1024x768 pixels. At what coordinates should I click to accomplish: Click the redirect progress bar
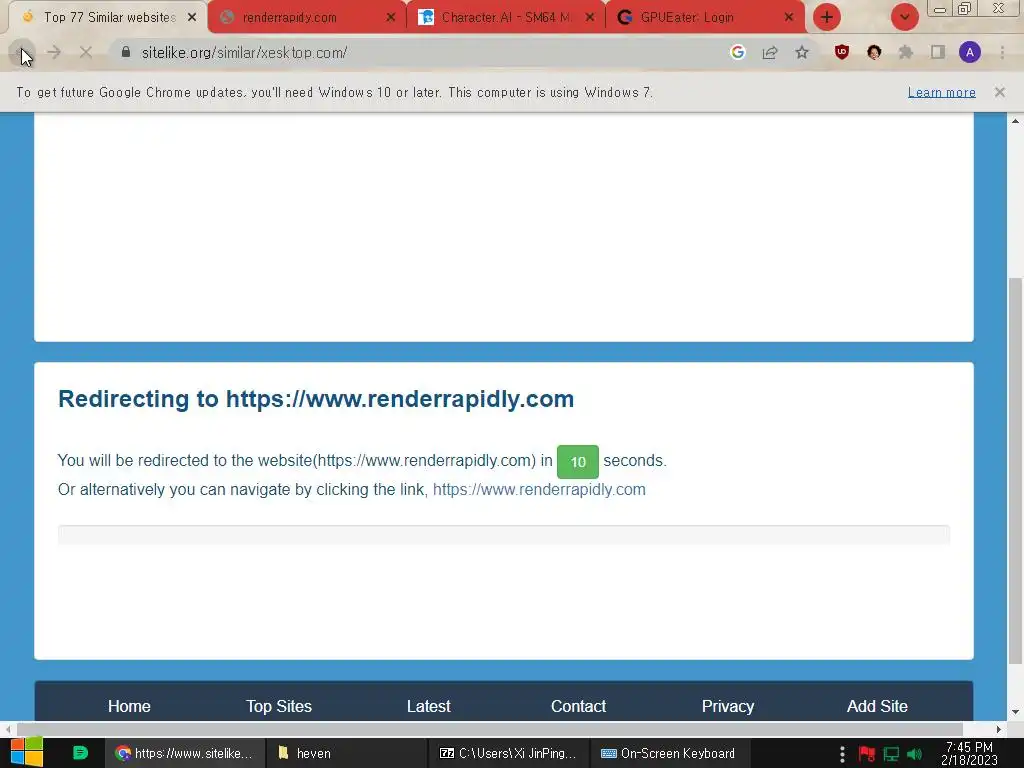(x=504, y=535)
